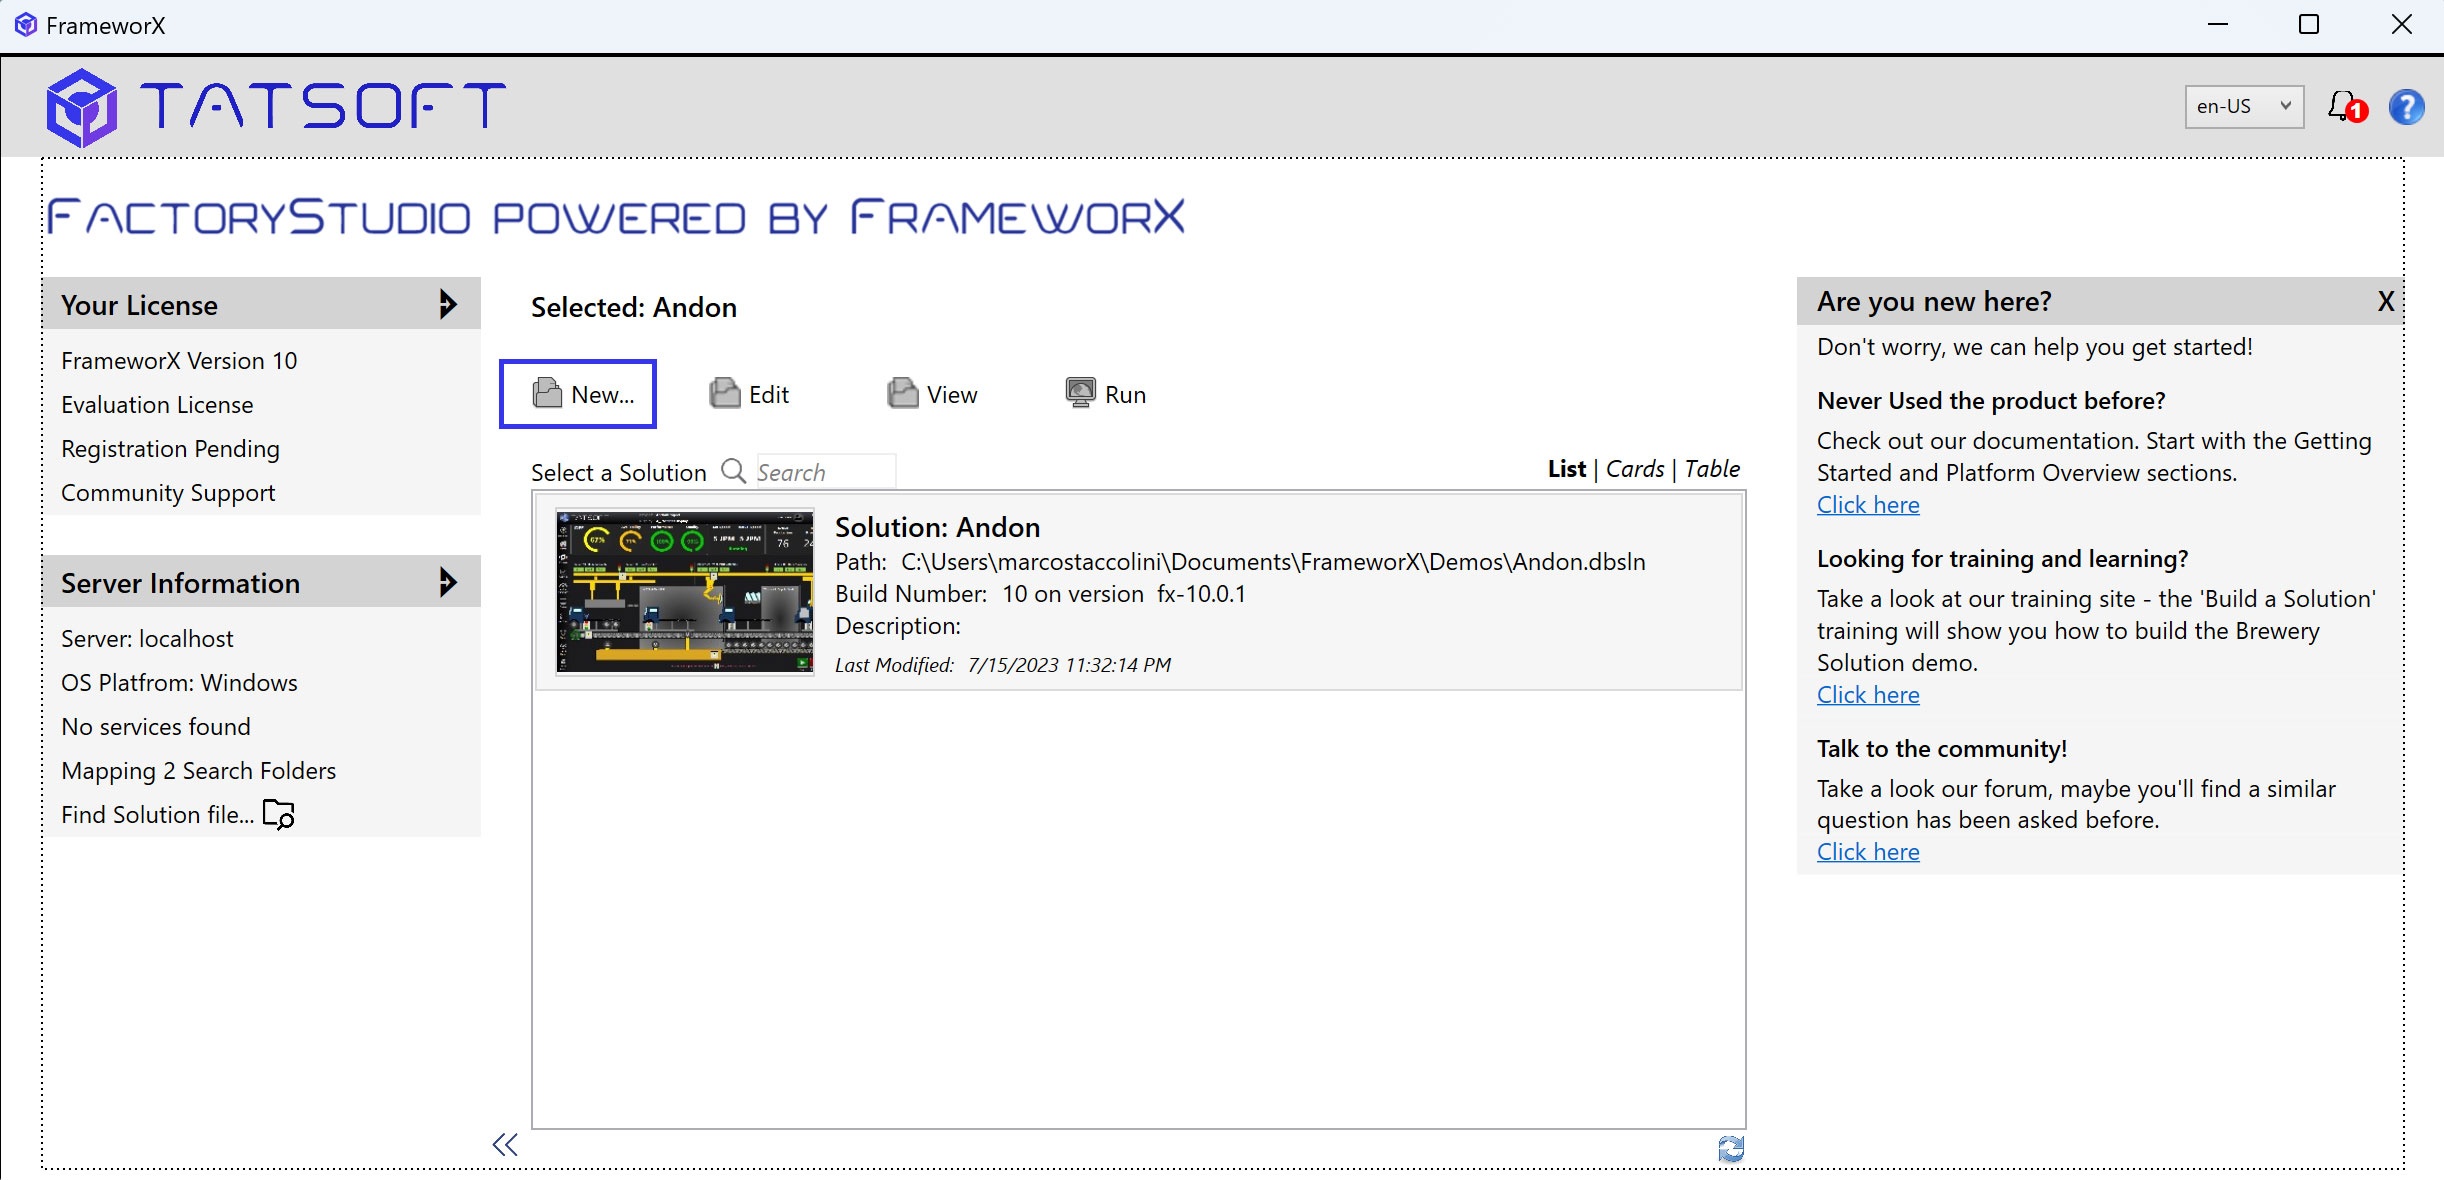Minimize the FrameworX window
The image size is (2444, 1180).
[2218, 25]
